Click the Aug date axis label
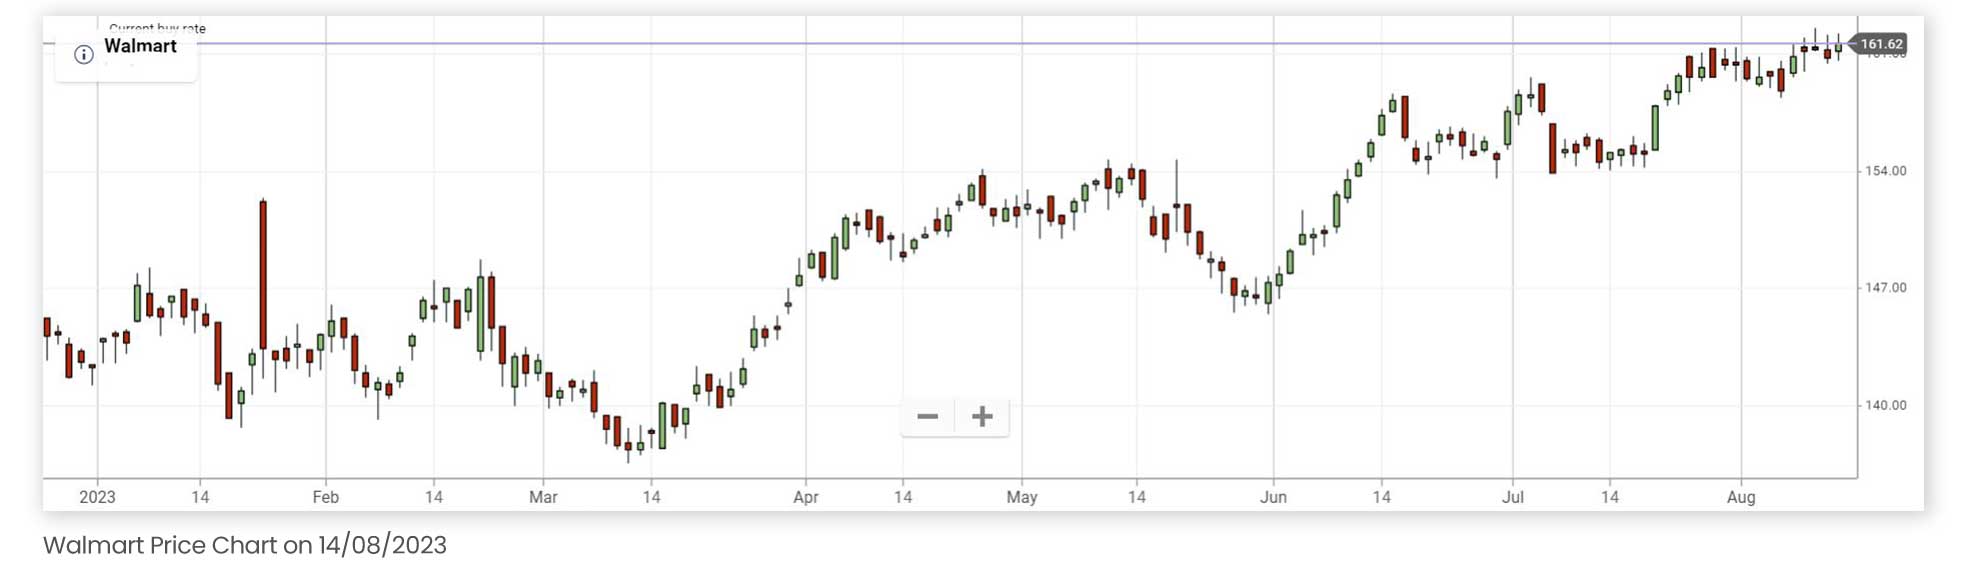The image size is (1967, 568). coord(1741,497)
